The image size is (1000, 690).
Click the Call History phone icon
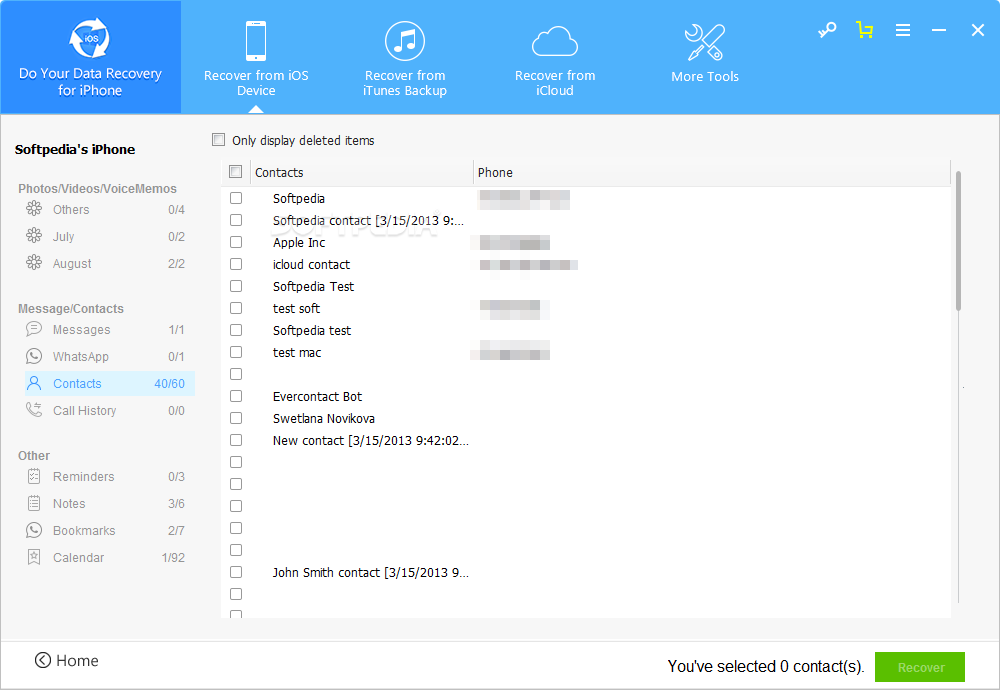(34, 409)
